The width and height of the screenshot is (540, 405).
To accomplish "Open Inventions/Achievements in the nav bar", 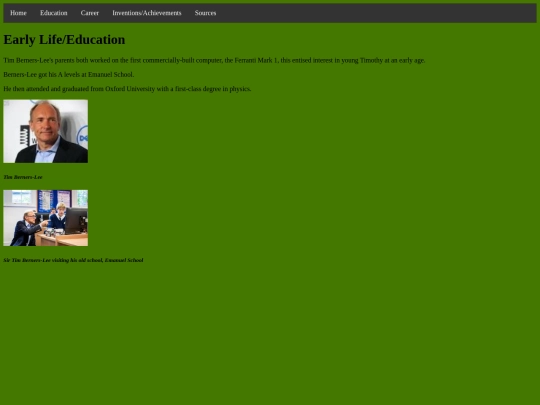I will click(147, 13).
